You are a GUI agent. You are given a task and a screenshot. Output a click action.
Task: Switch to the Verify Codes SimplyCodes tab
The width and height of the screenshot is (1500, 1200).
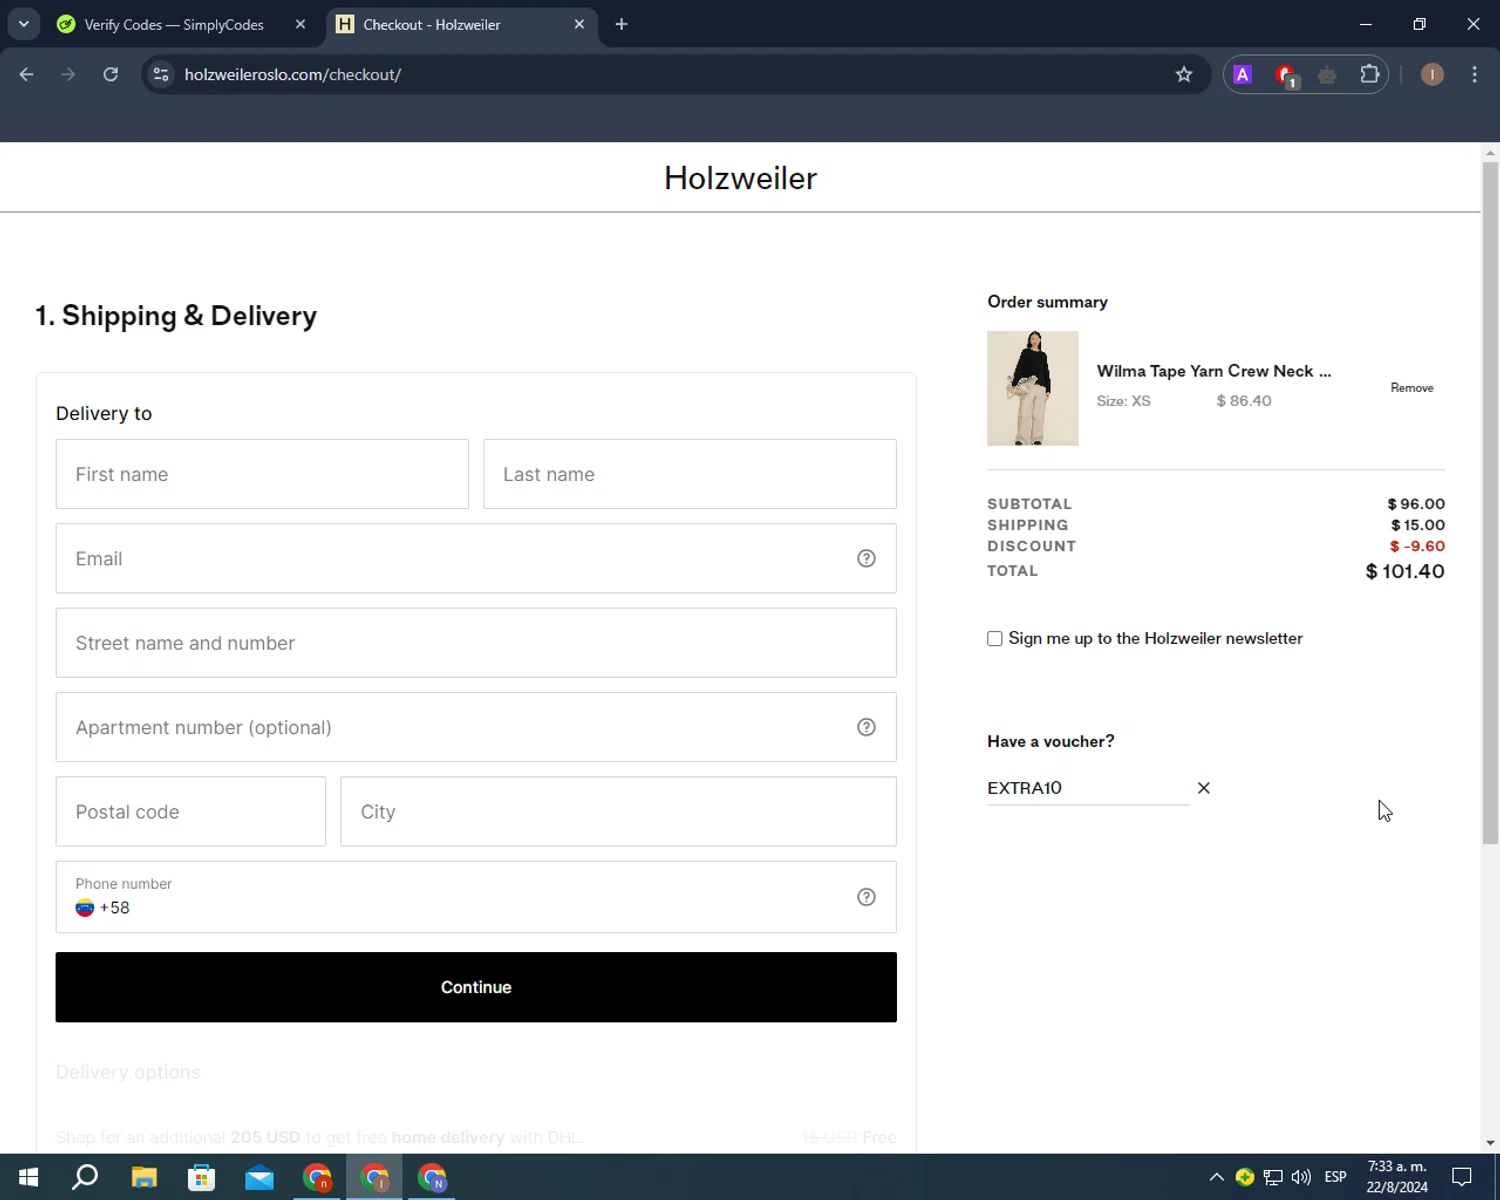tap(173, 24)
